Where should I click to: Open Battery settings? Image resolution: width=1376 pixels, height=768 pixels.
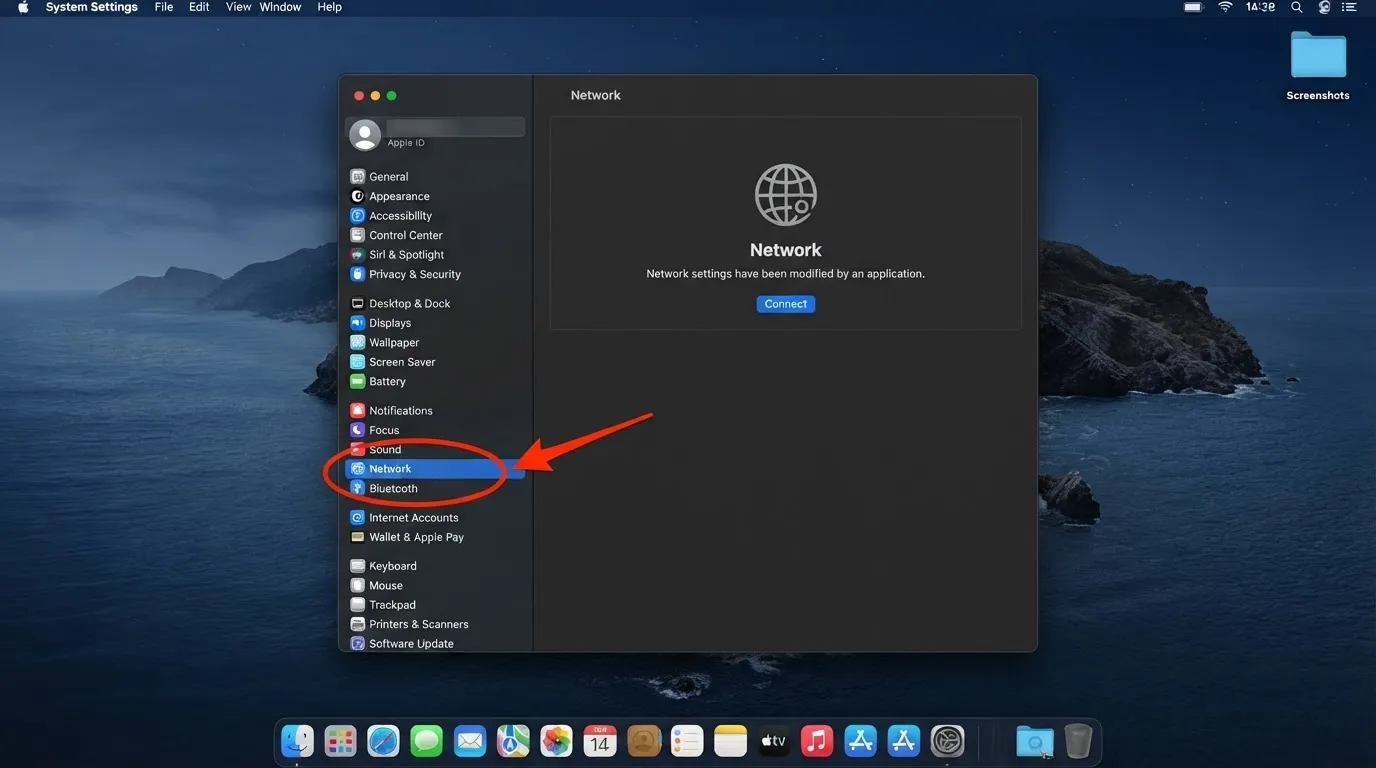pos(435,381)
